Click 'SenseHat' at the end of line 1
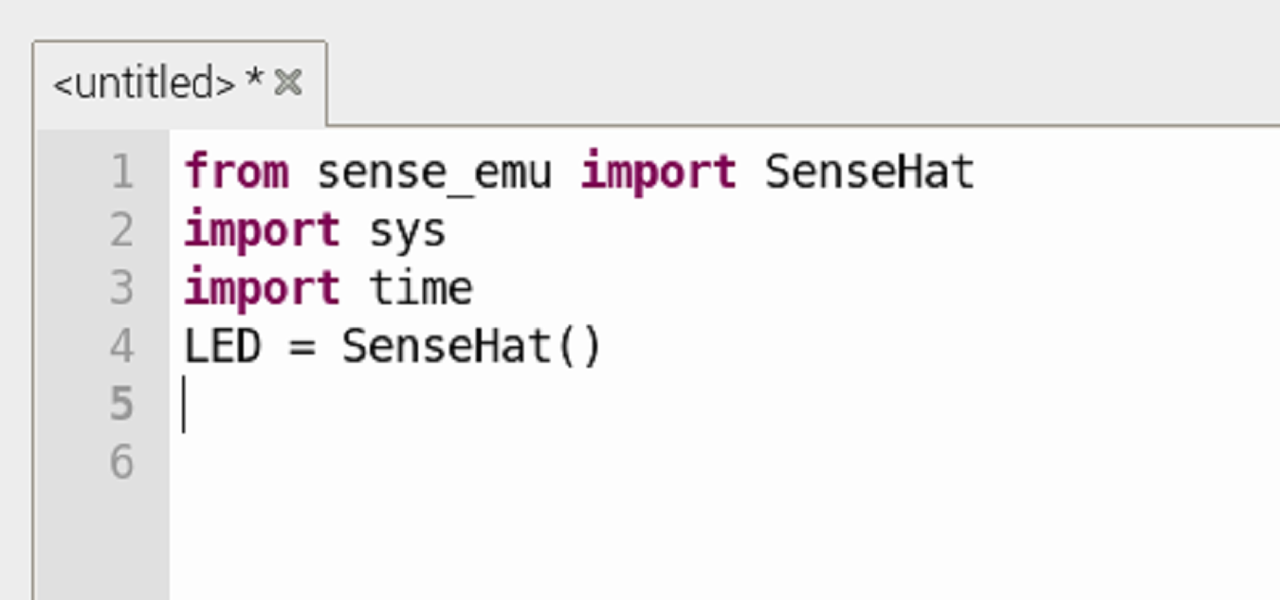Screen dimensions: 1280x600 (x=869, y=172)
